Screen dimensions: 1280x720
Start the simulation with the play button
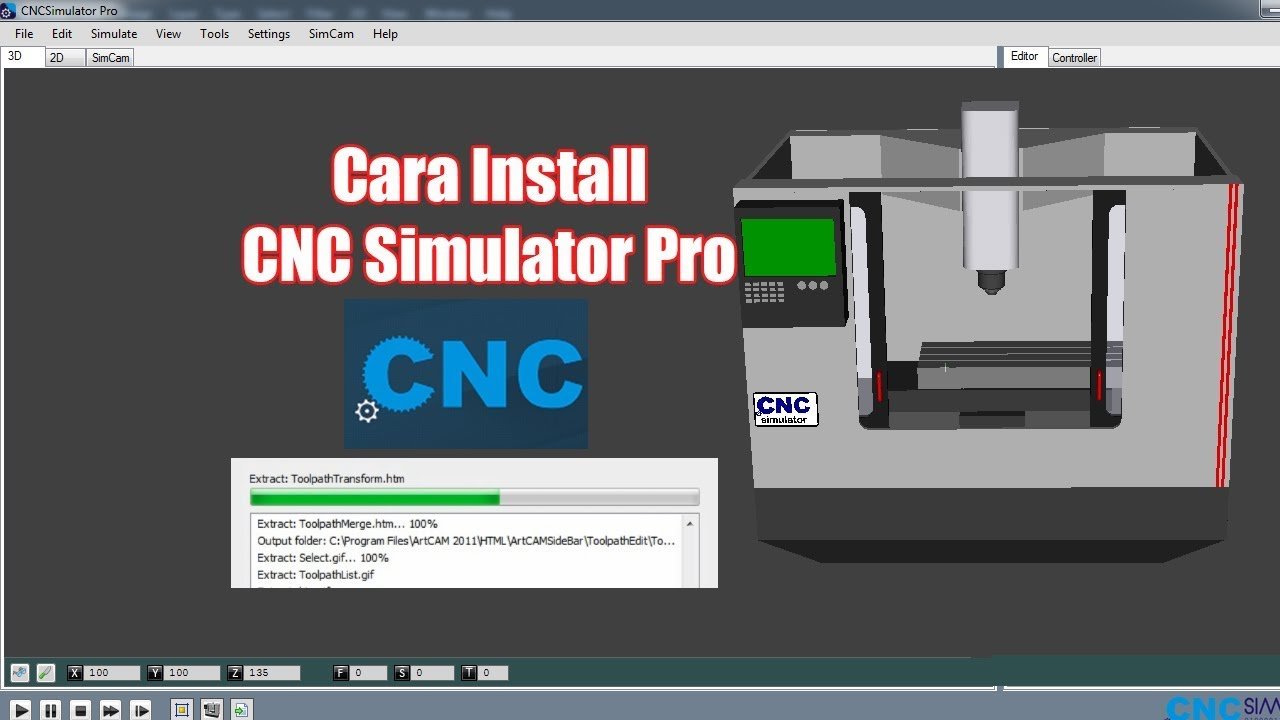tap(21, 710)
